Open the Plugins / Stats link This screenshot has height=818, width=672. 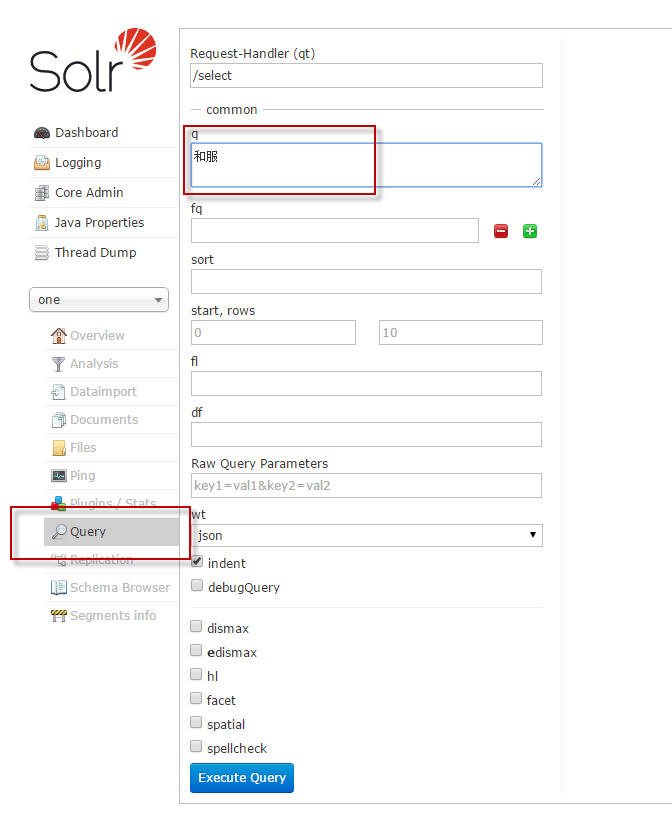[111, 503]
